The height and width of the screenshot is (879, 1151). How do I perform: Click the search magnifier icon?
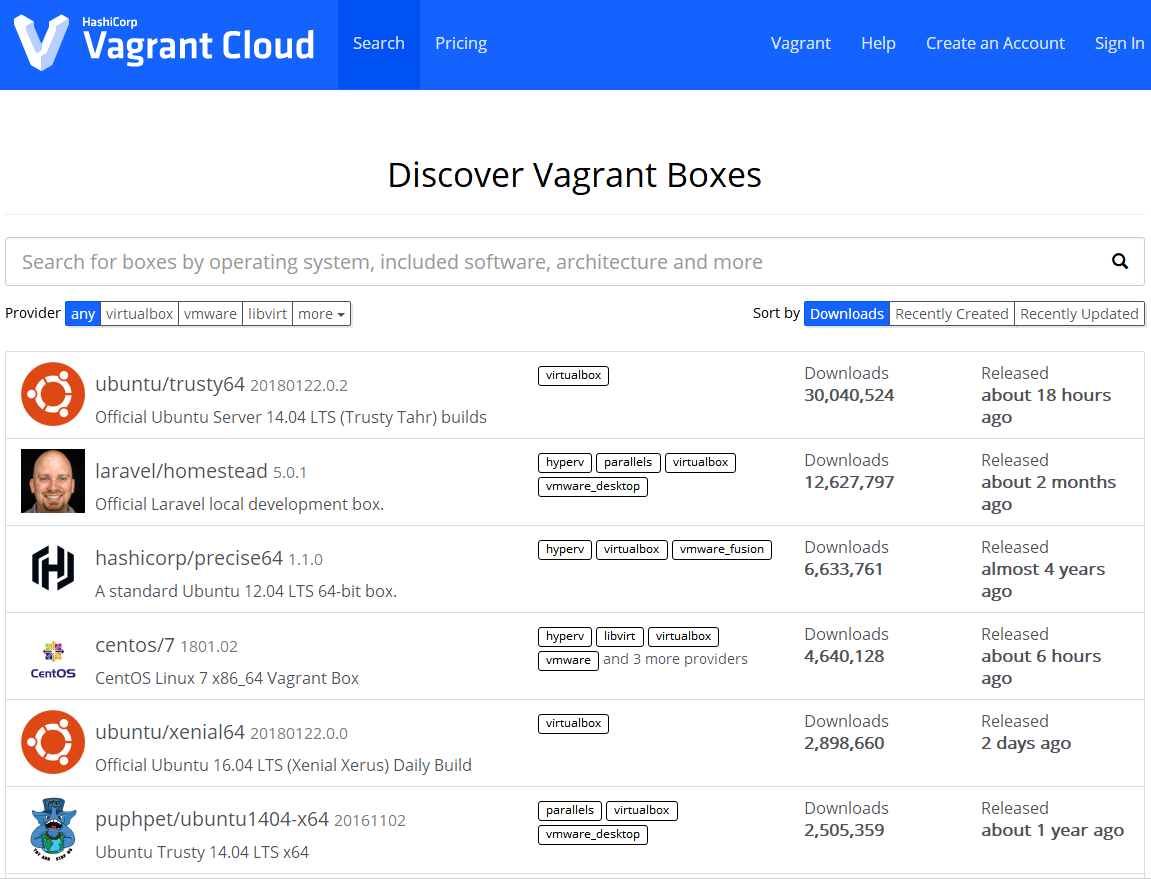tap(1120, 262)
